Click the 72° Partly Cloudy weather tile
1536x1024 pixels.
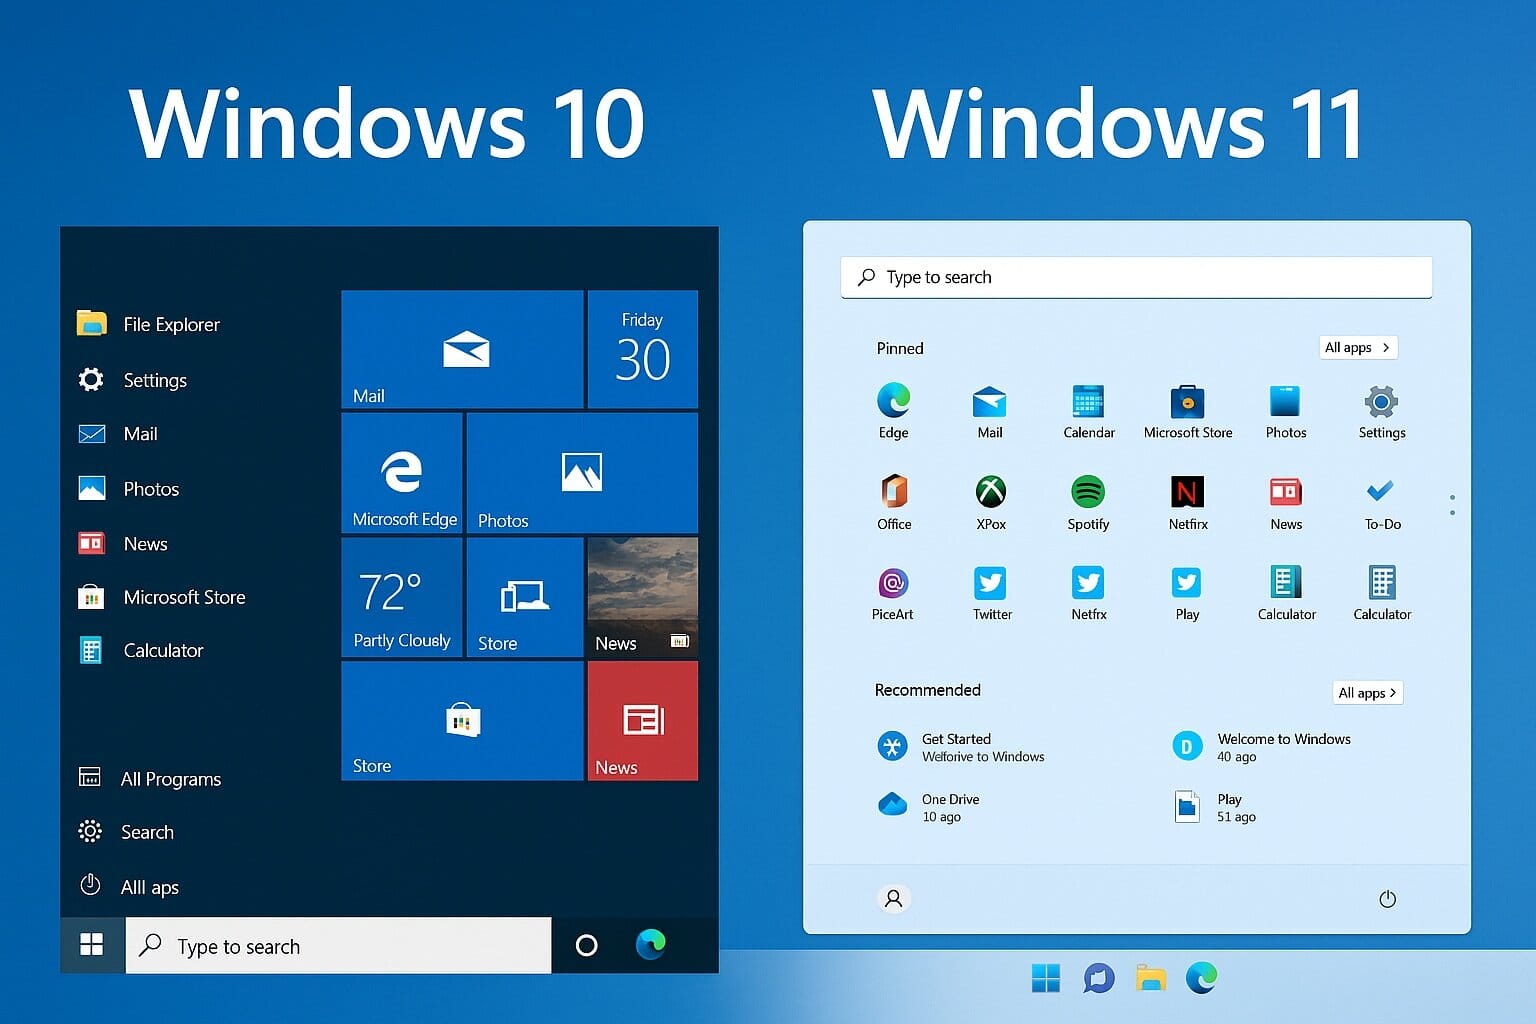click(x=402, y=598)
